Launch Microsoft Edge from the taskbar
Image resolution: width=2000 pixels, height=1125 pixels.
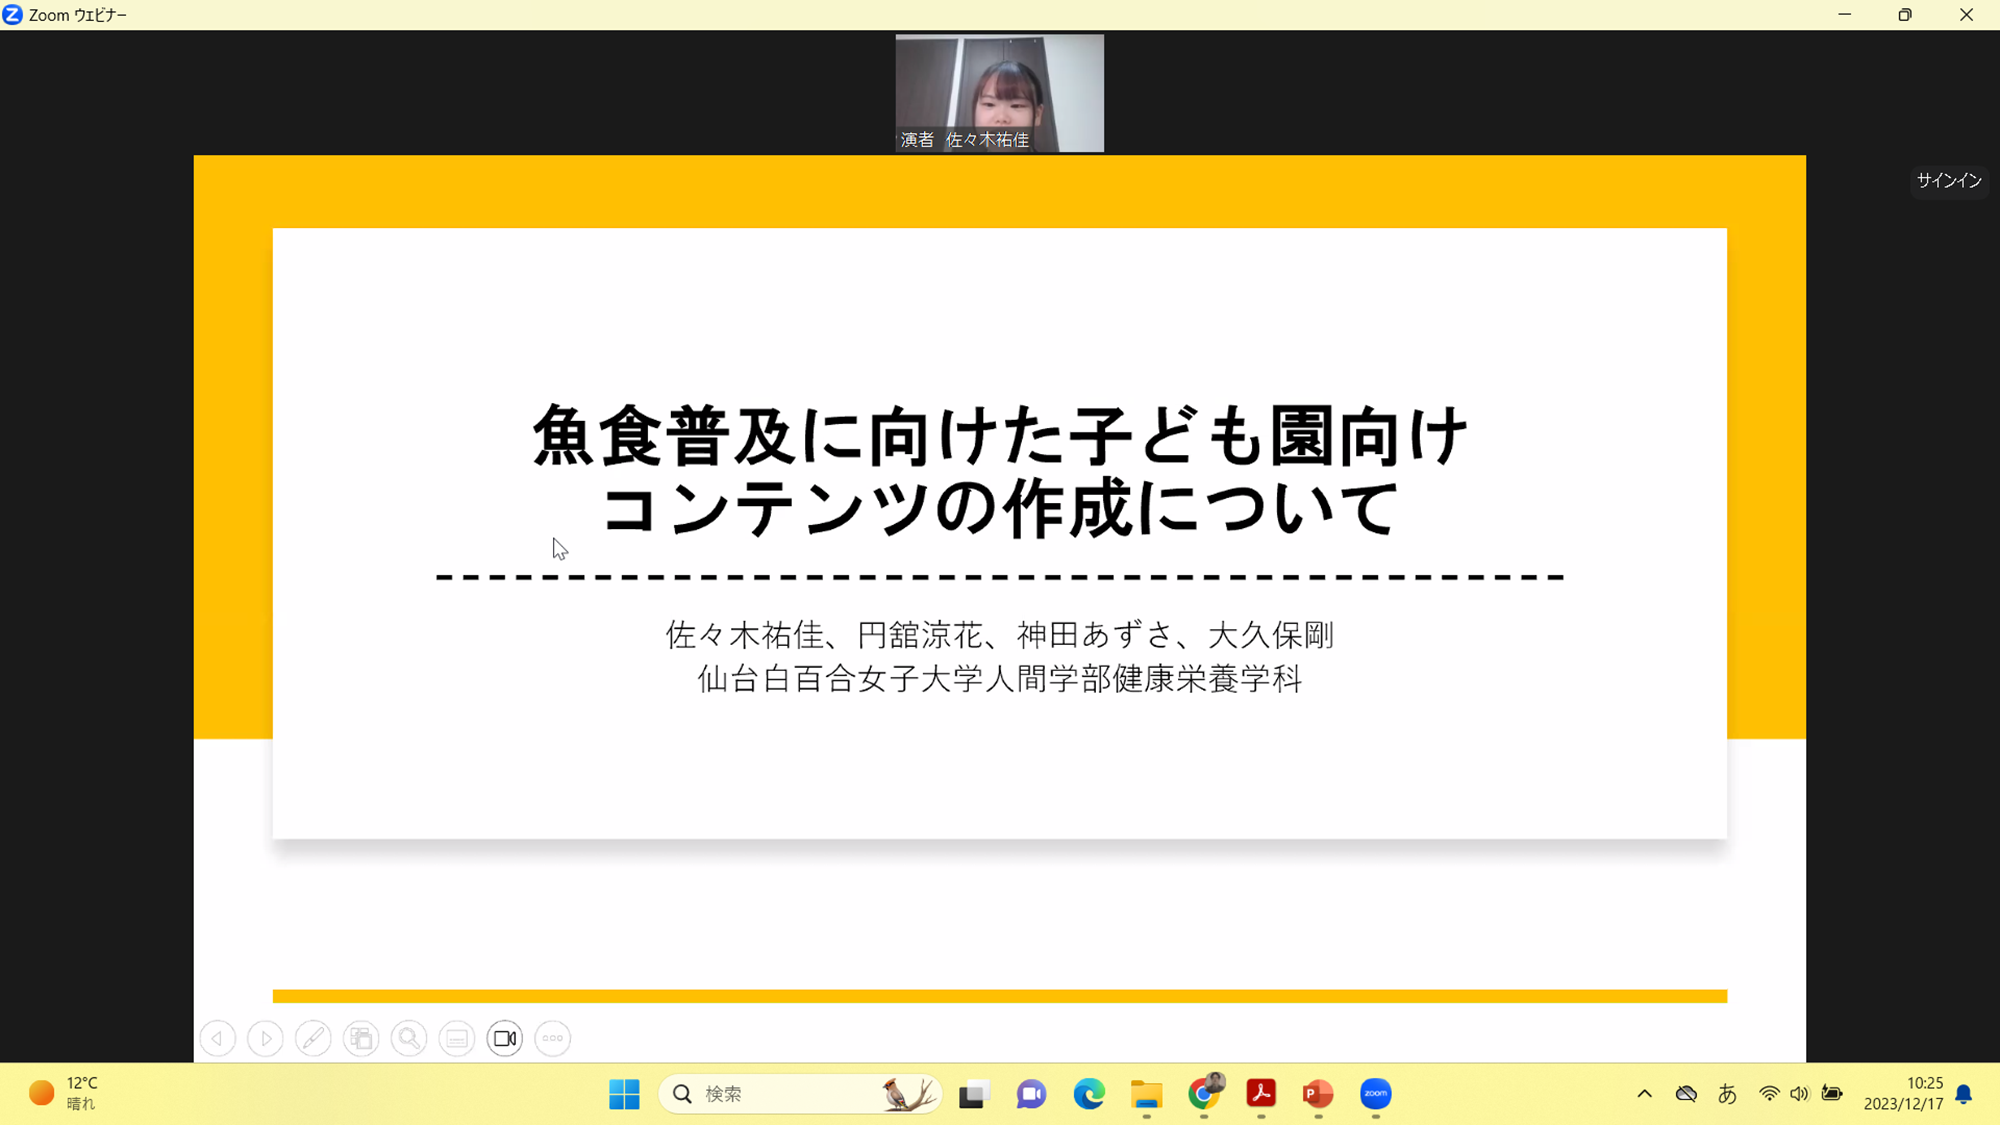pyautogui.click(x=1089, y=1094)
